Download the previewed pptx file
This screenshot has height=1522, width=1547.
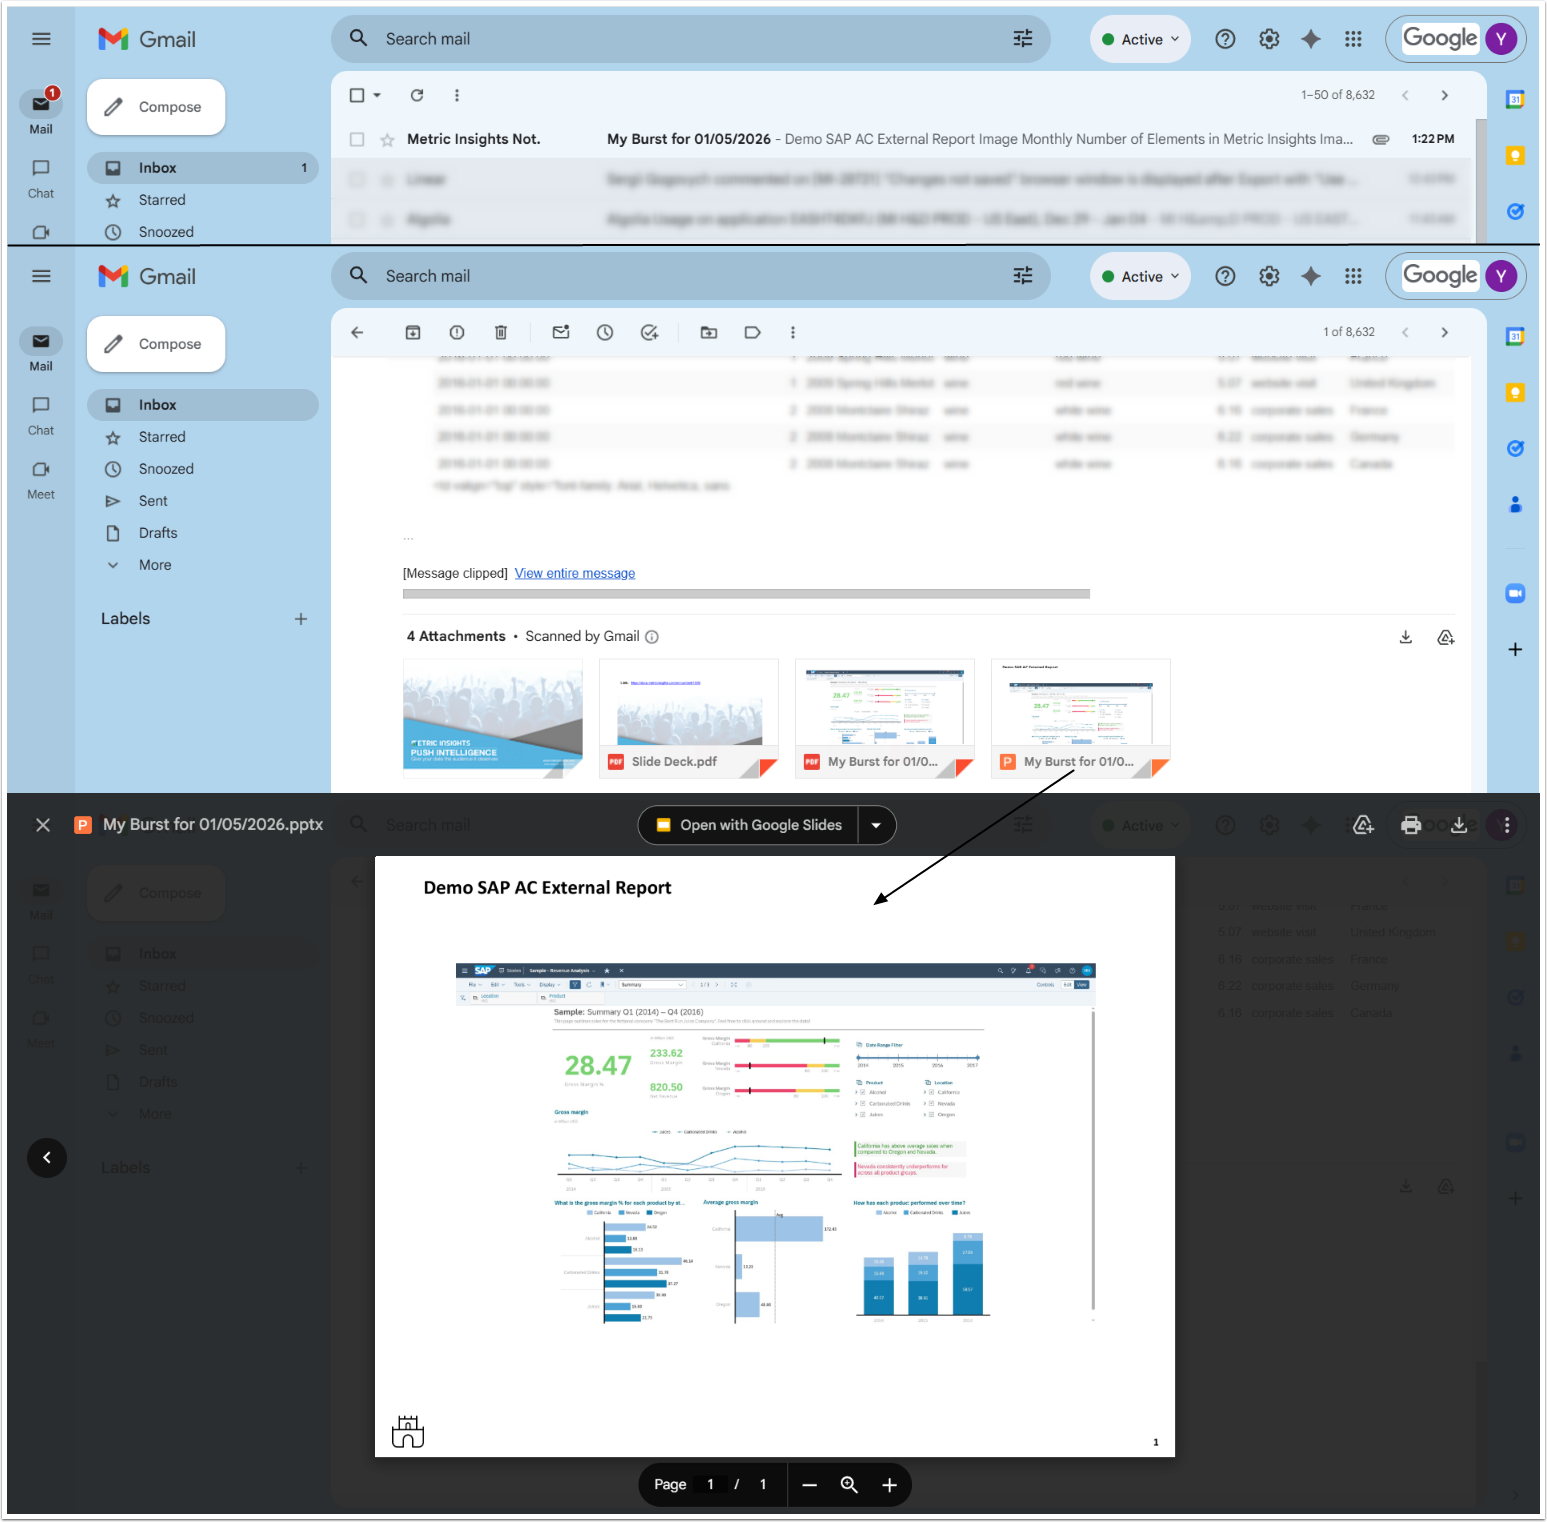[x=1459, y=825]
